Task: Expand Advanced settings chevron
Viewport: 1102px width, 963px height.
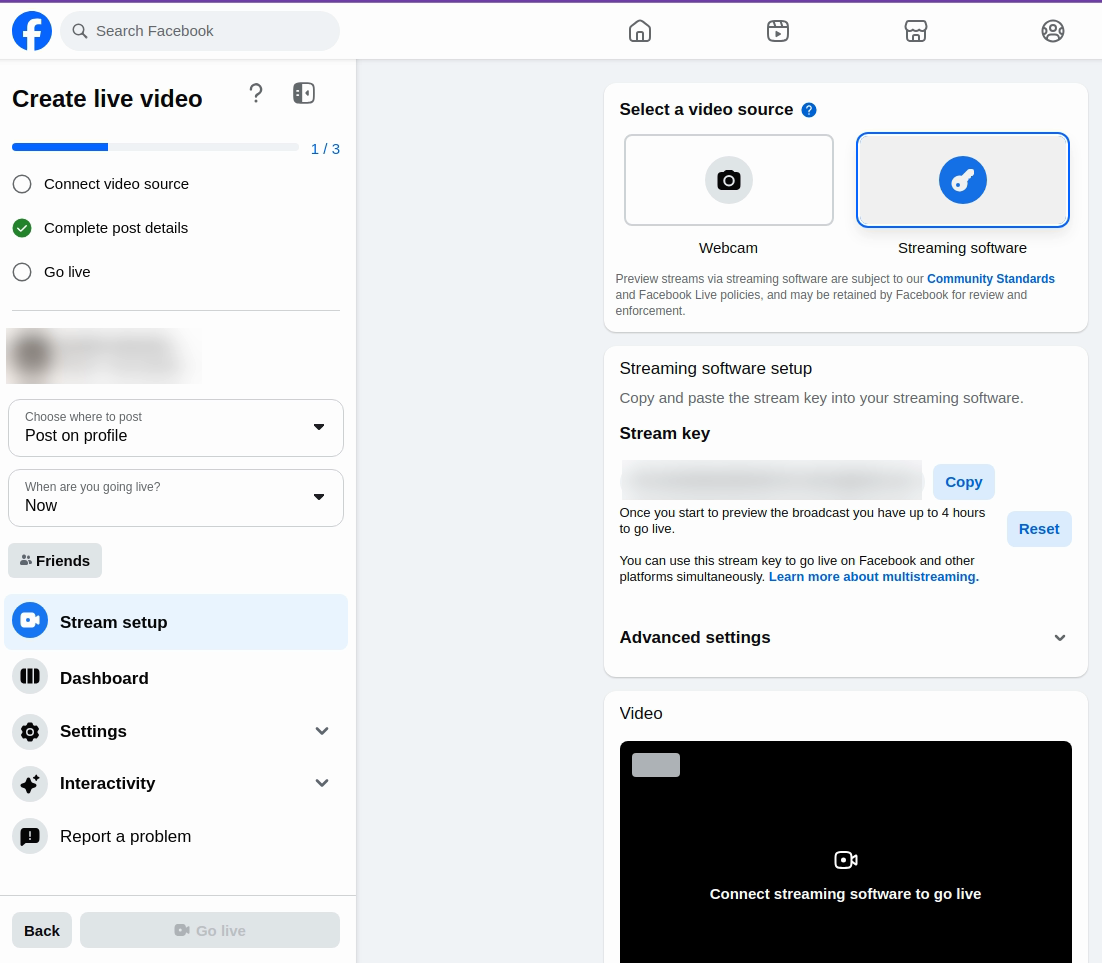Action: click(x=1060, y=638)
